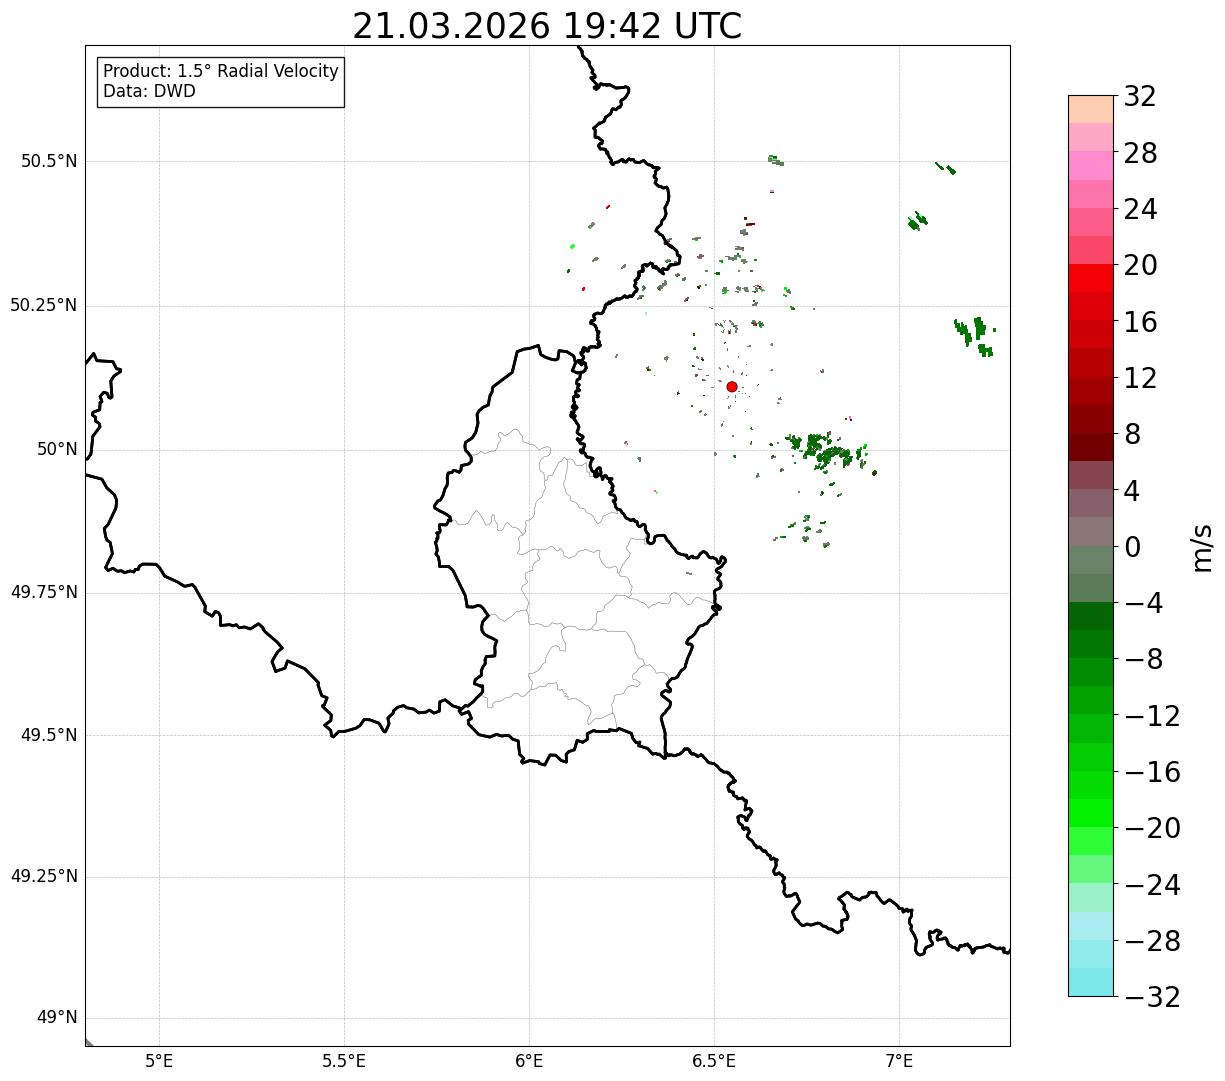Click the 49°N latitude label
This screenshot has width=1225, height=1081.
[x=57, y=1018]
